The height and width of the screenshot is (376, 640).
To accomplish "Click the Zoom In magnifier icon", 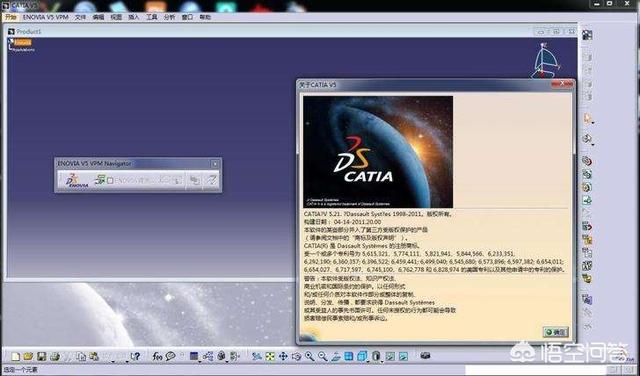I will tap(309, 356).
